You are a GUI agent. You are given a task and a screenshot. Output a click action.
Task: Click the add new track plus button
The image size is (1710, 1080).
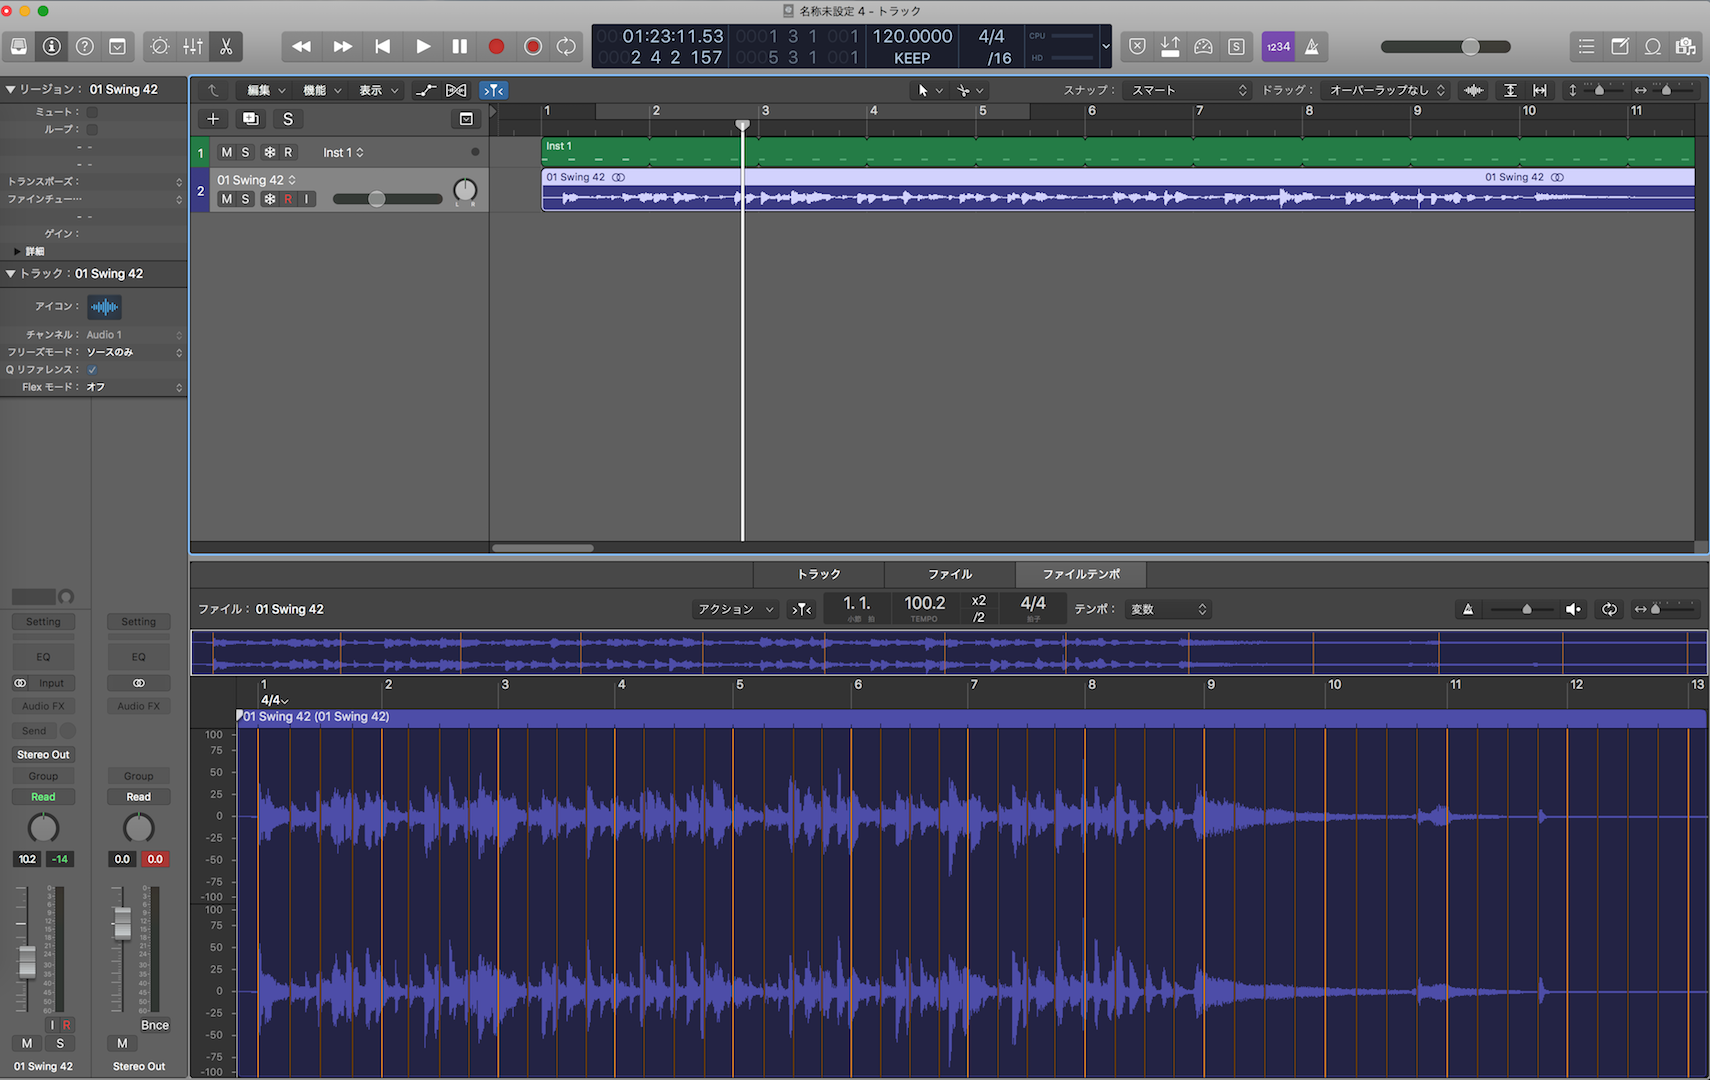coord(213,119)
